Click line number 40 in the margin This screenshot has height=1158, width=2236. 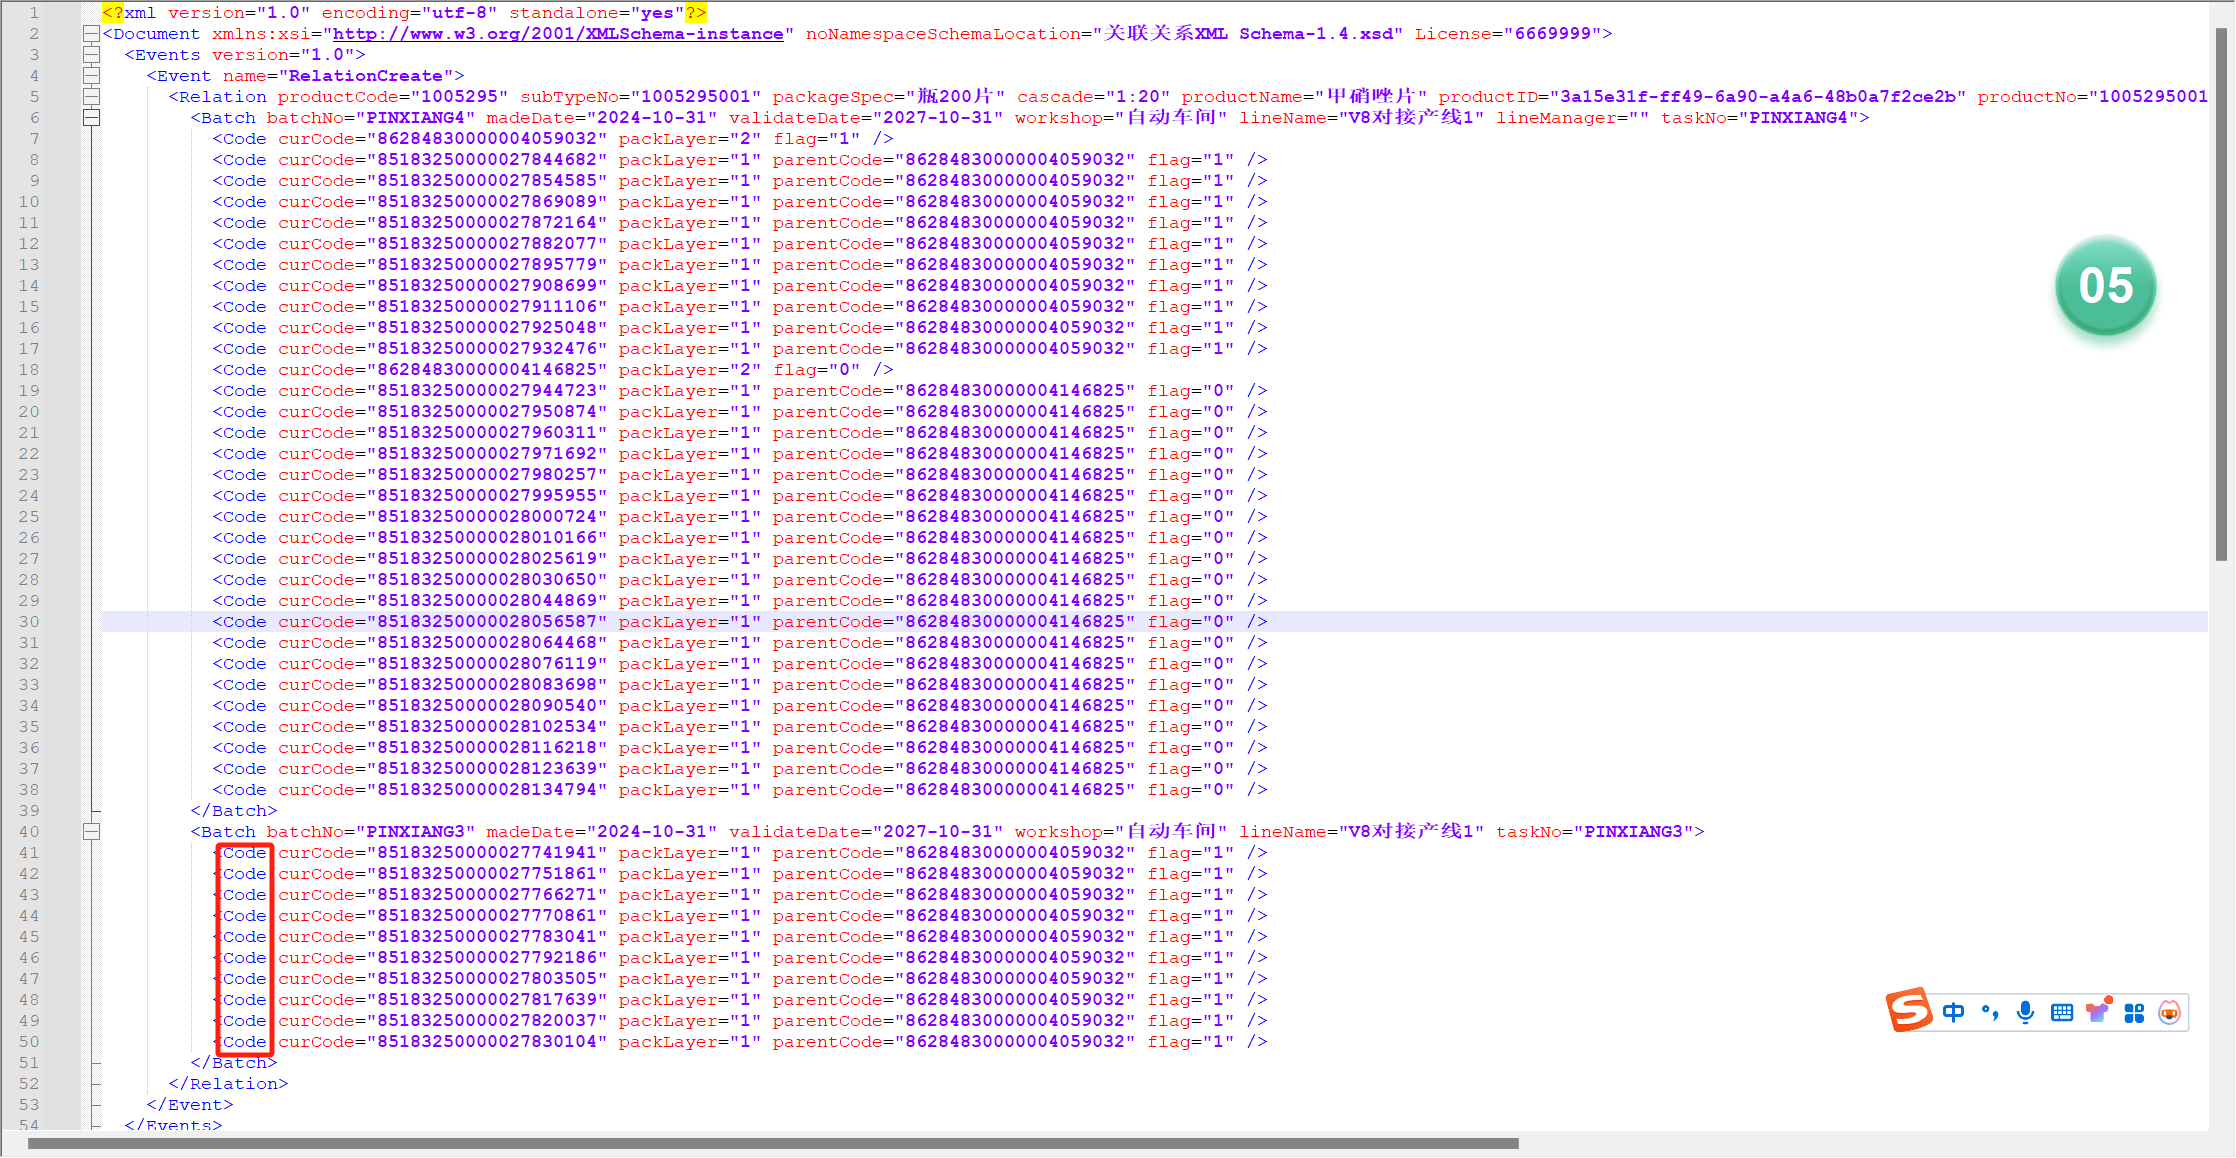(29, 832)
